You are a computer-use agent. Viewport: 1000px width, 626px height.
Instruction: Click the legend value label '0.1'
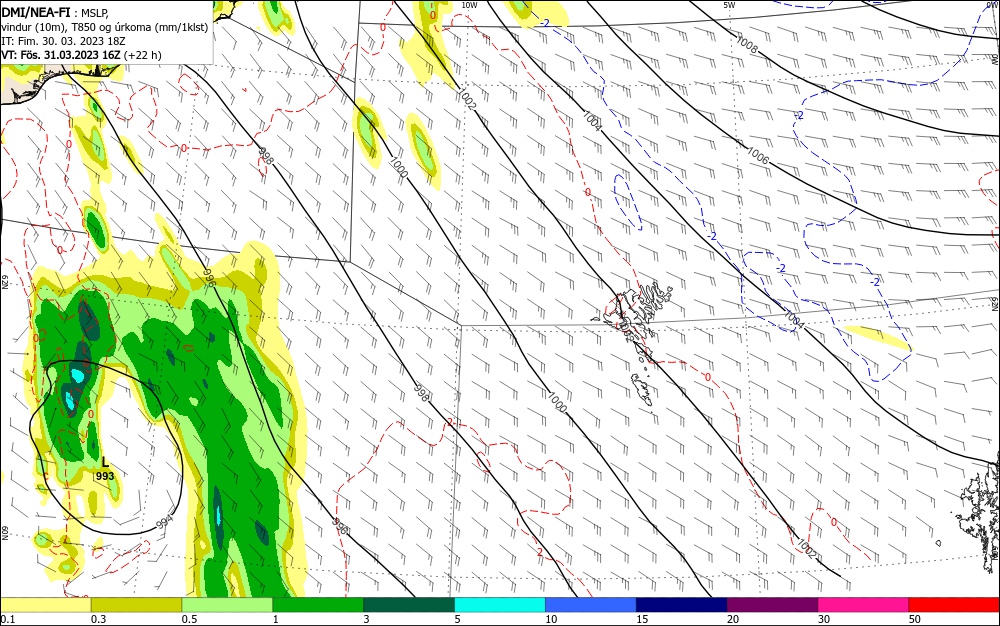tap(8, 619)
